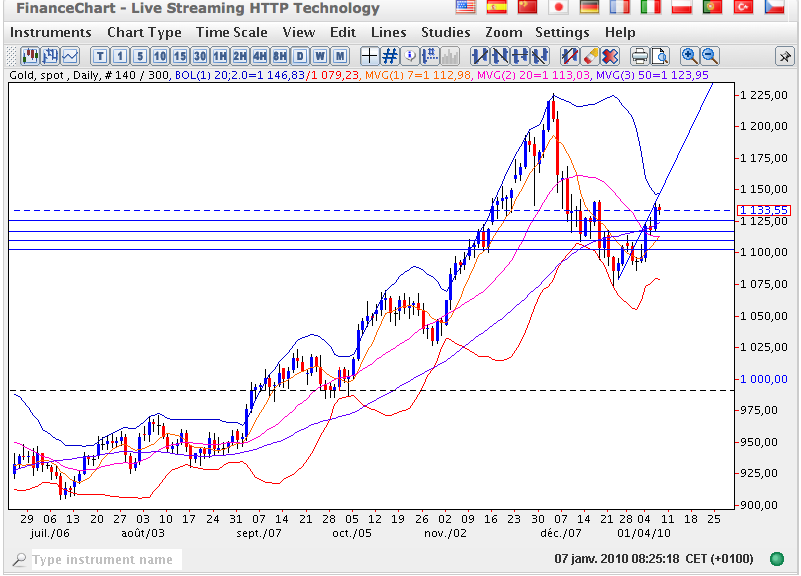Open the Instruments menu
801x576 pixels.
pos(50,32)
